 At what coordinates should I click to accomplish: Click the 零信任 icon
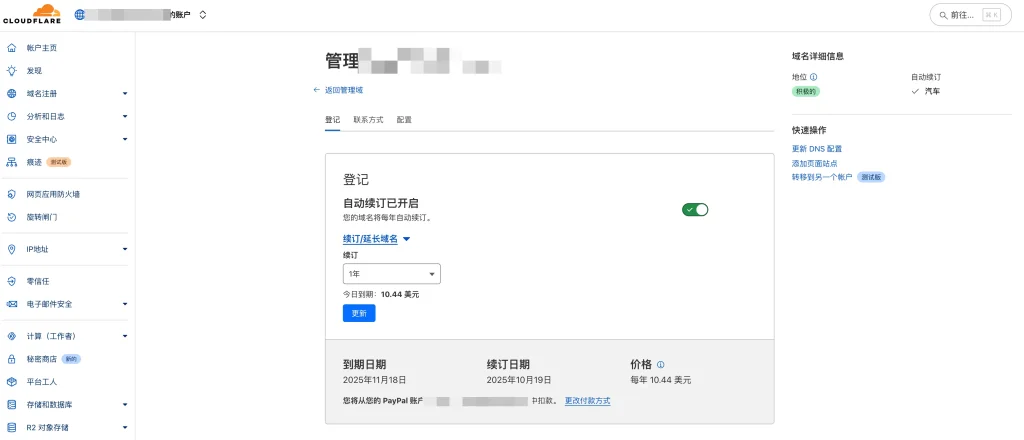click(x=11, y=281)
